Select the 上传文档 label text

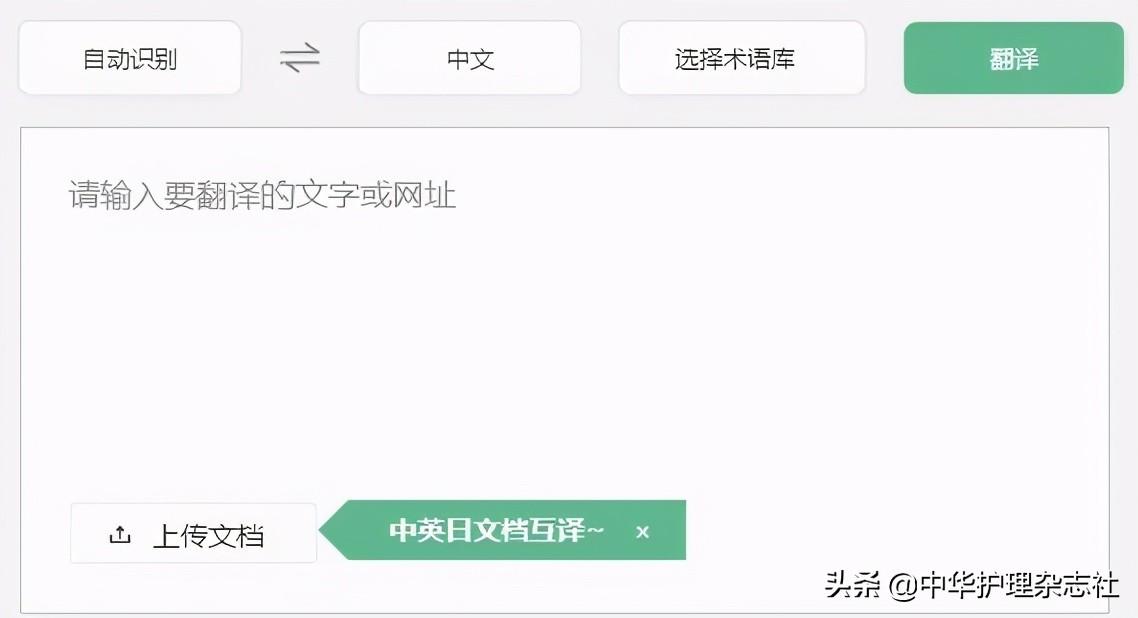[208, 536]
